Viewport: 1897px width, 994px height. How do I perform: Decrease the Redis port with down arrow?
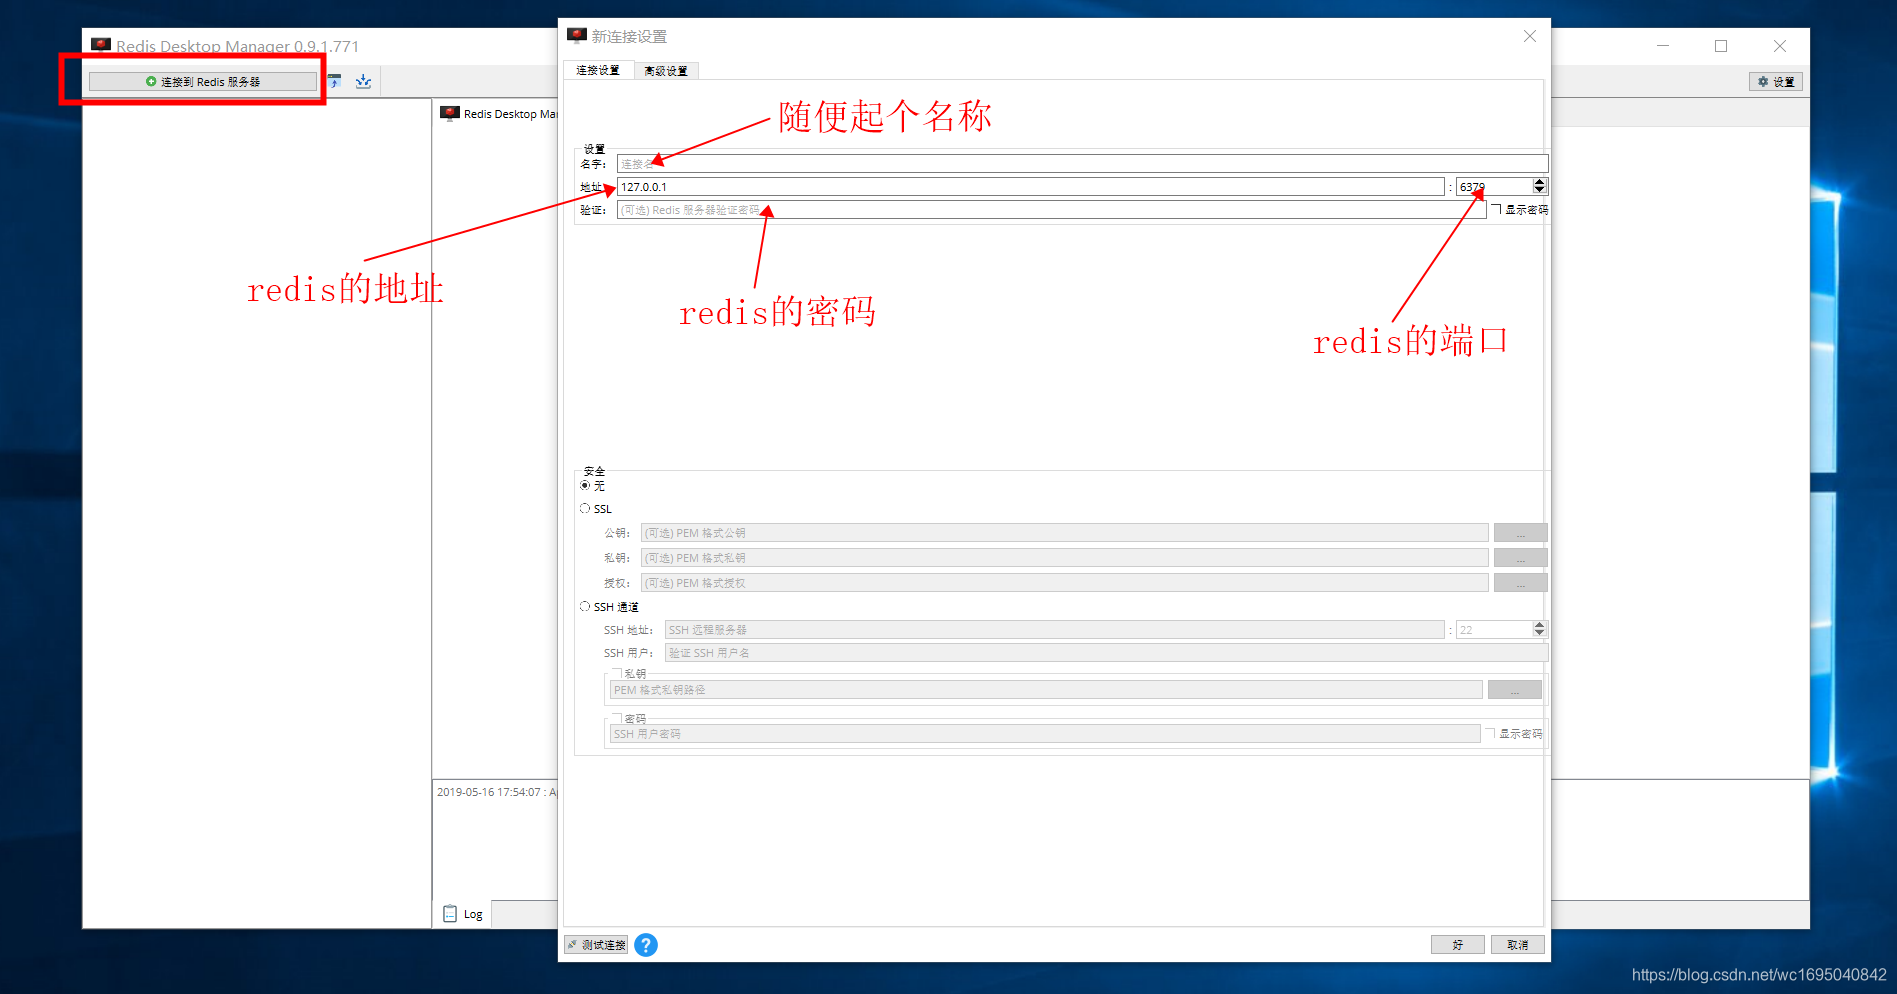click(1540, 191)
